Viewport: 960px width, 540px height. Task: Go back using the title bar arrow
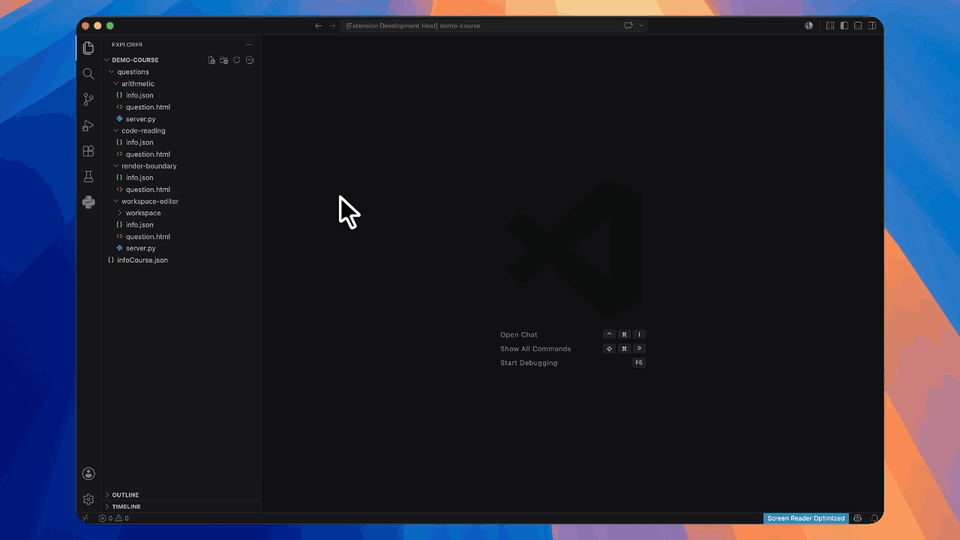point(318,26)
